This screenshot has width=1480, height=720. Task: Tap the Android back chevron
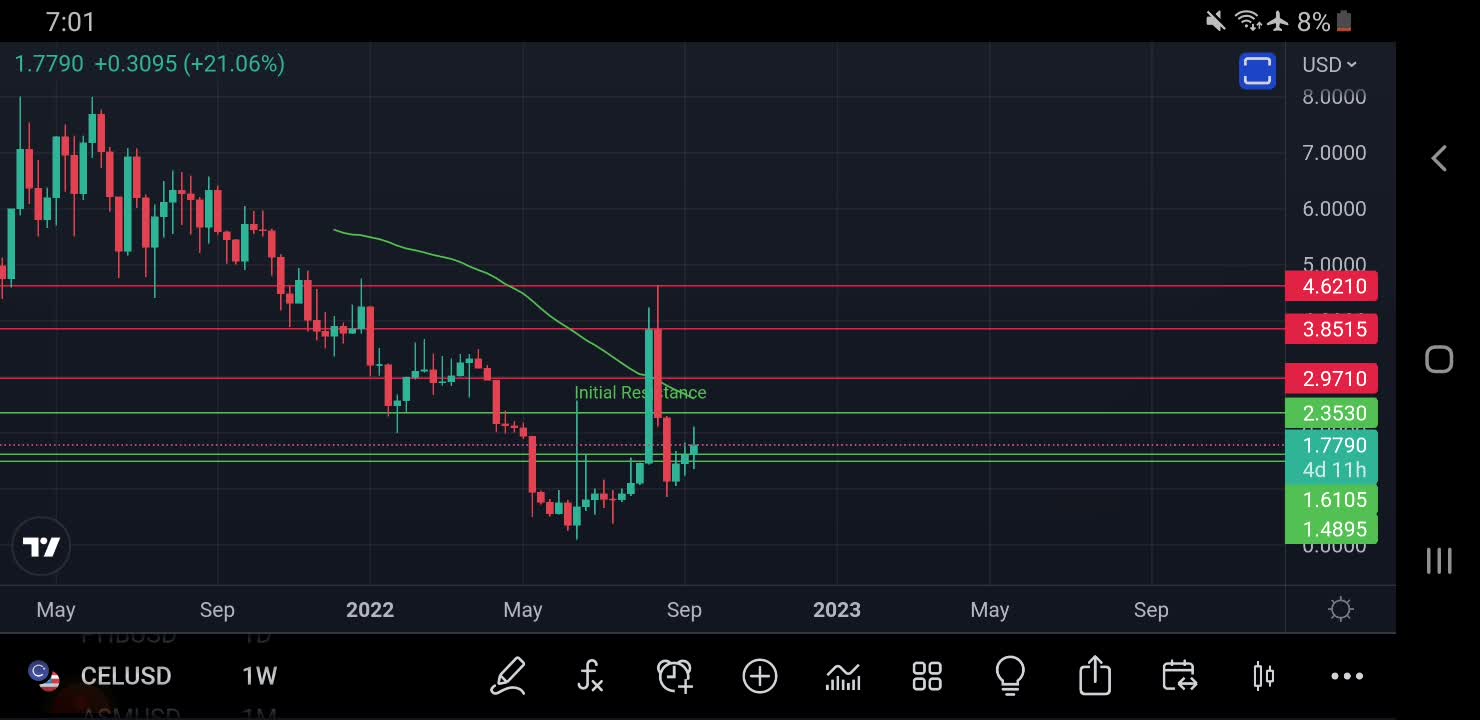point(1439,158)
